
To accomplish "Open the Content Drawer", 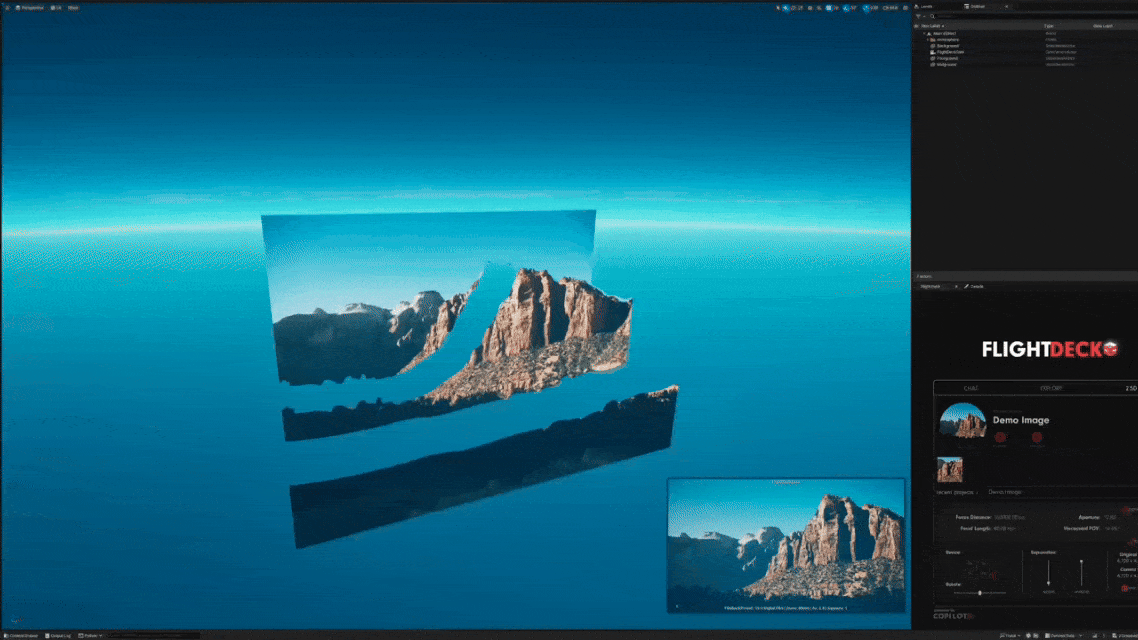I will (22, 636).
